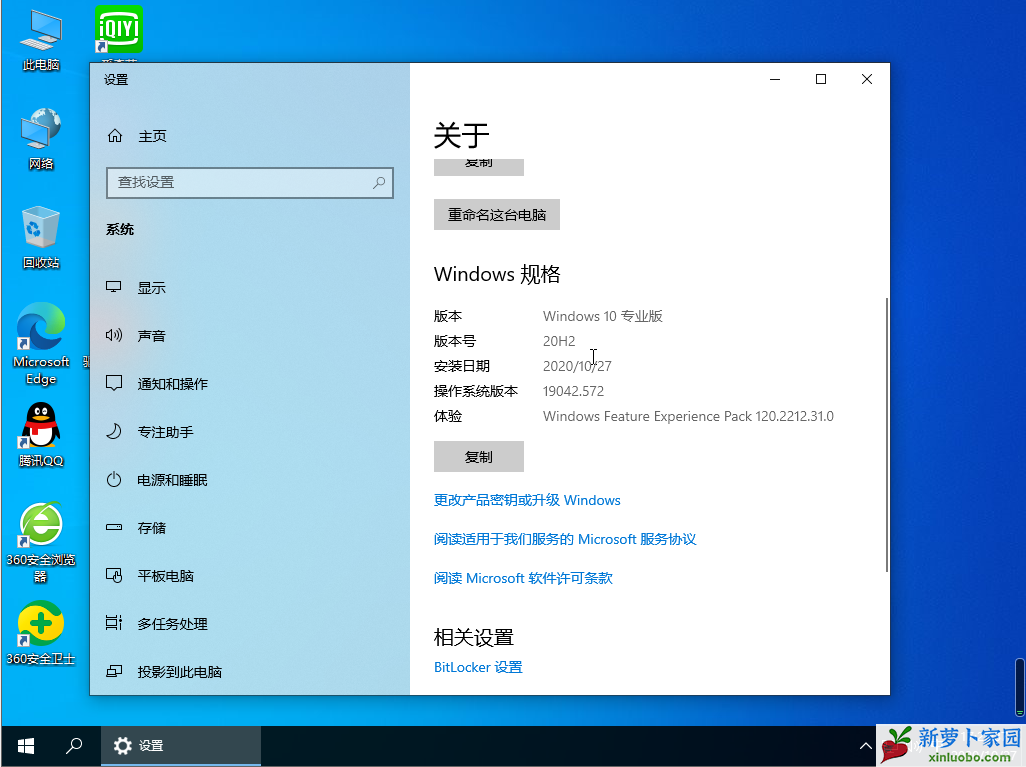The image size is (1026, 767).
Task: Minimize the 设置 window
Action: [775, 79]
